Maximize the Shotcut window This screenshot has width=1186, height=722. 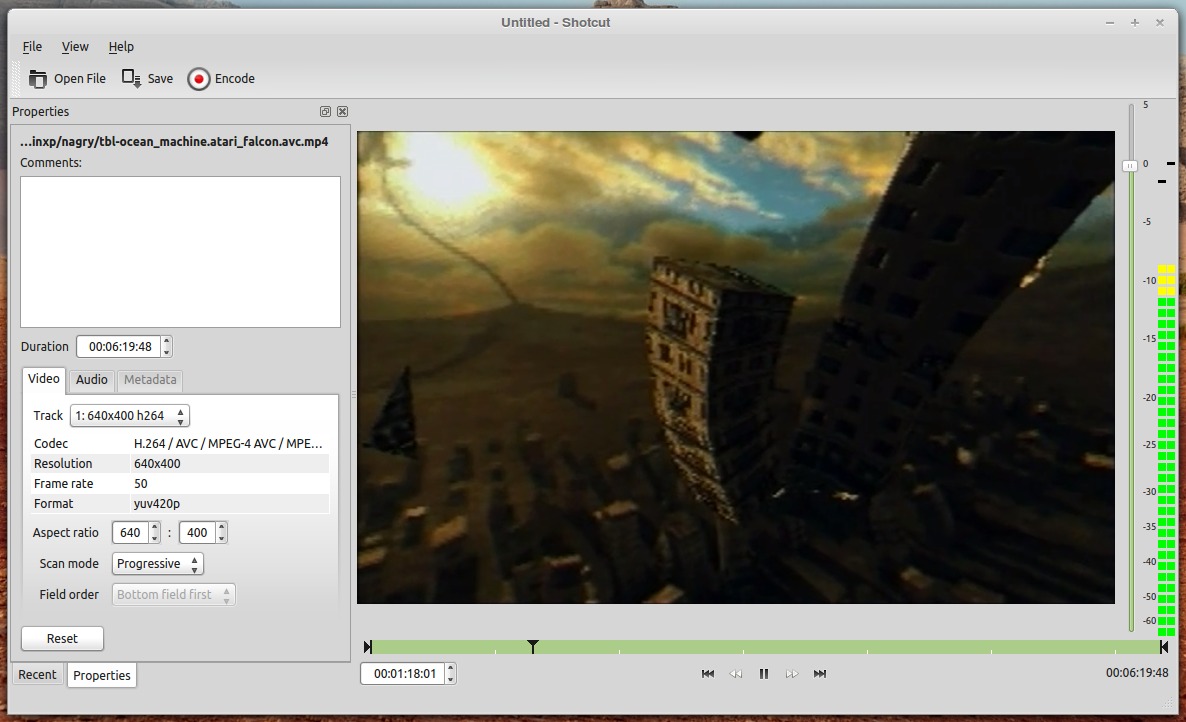tap(1135, 23)
